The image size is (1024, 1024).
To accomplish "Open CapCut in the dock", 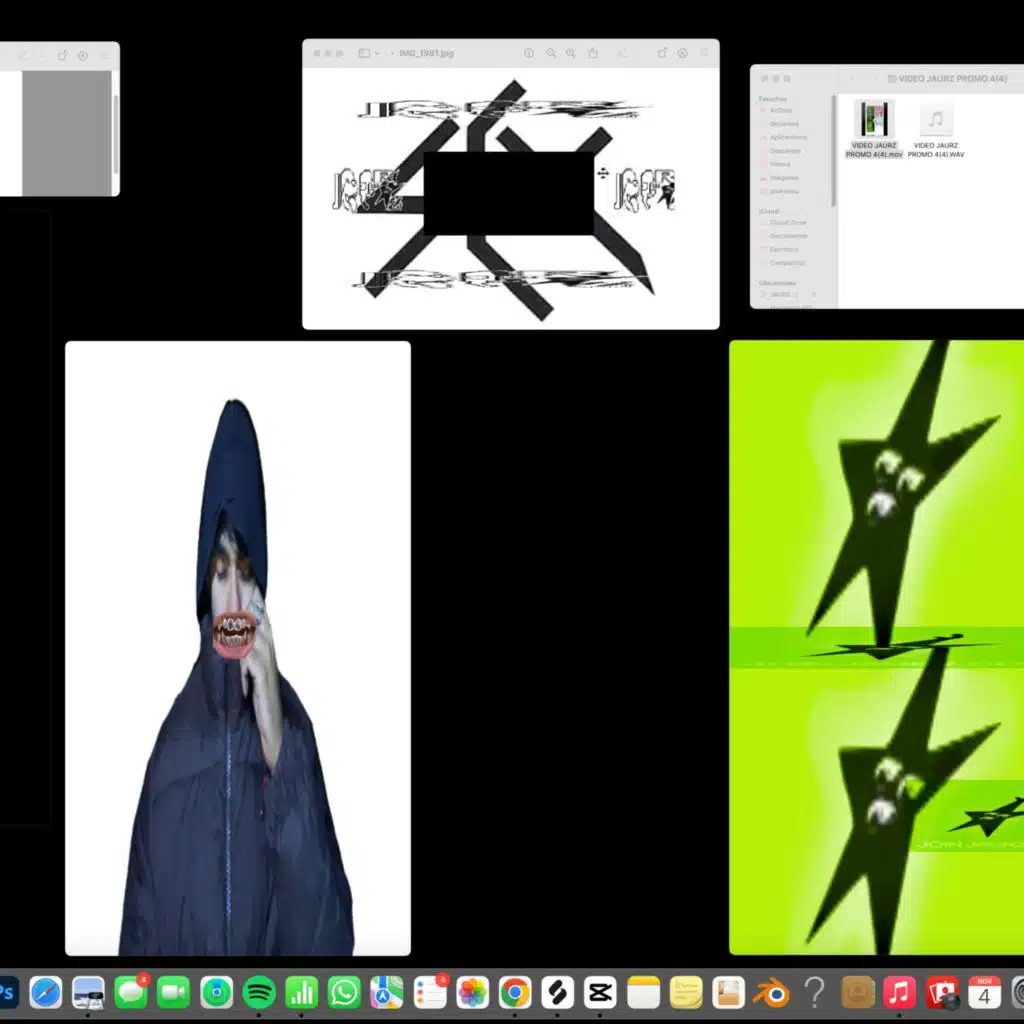I will 600,992.
